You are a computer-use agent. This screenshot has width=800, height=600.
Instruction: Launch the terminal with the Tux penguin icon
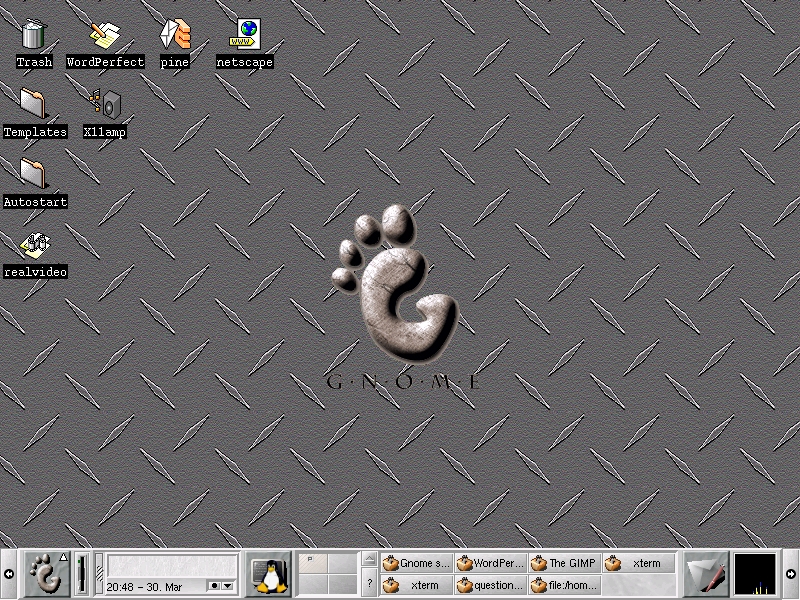click(x=269, y=574)
